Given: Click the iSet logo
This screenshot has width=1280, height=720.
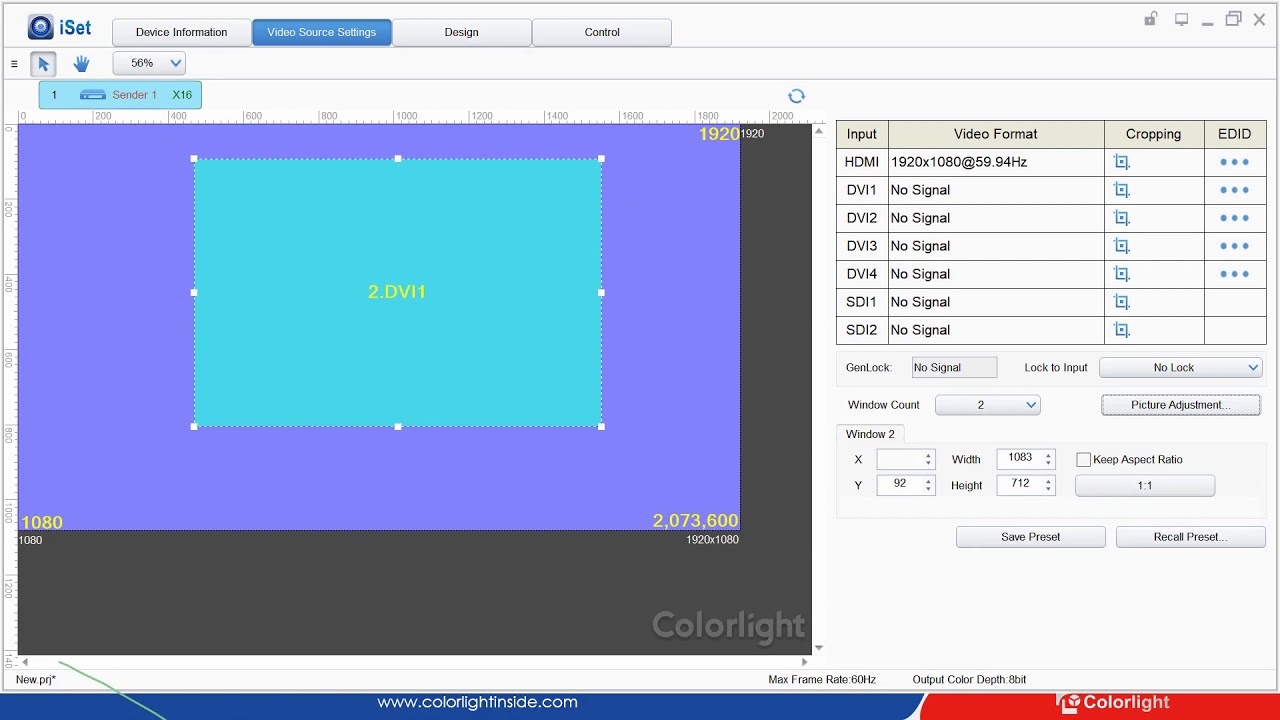Looking at the screenshot, I should pyautogui.click(x=59, y=28).
